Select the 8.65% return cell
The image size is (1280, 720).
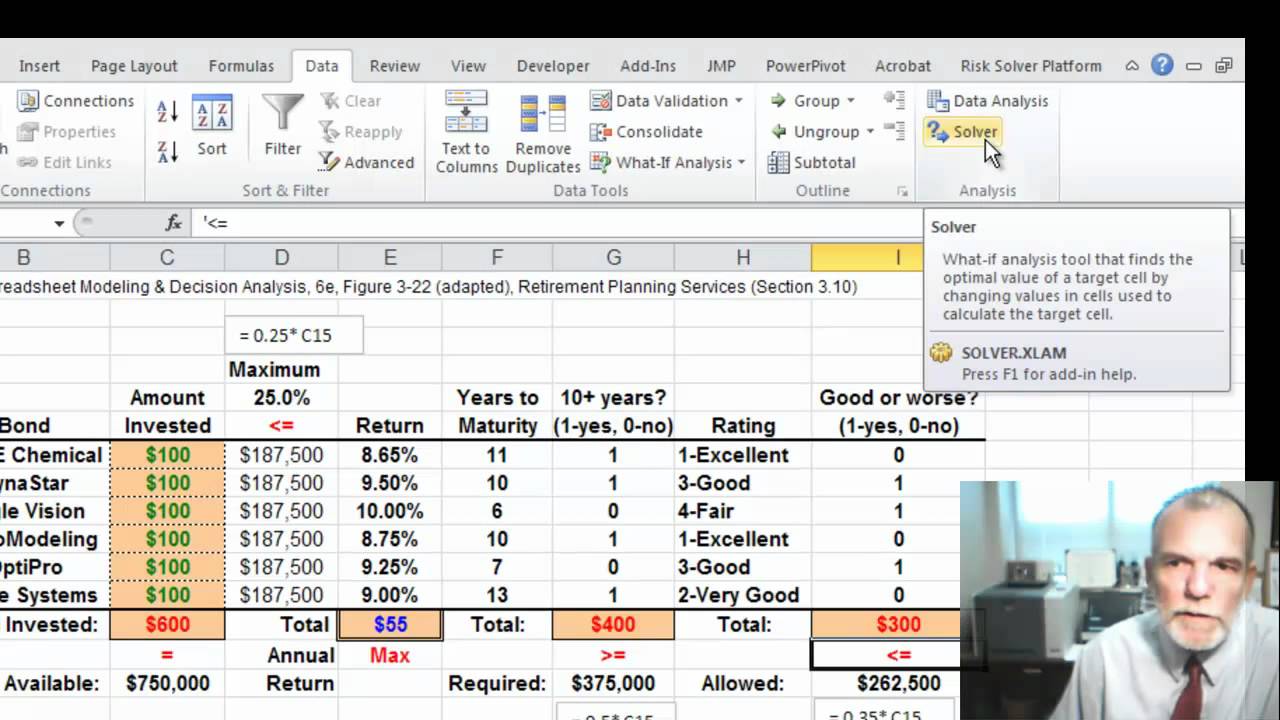[390, 455]
